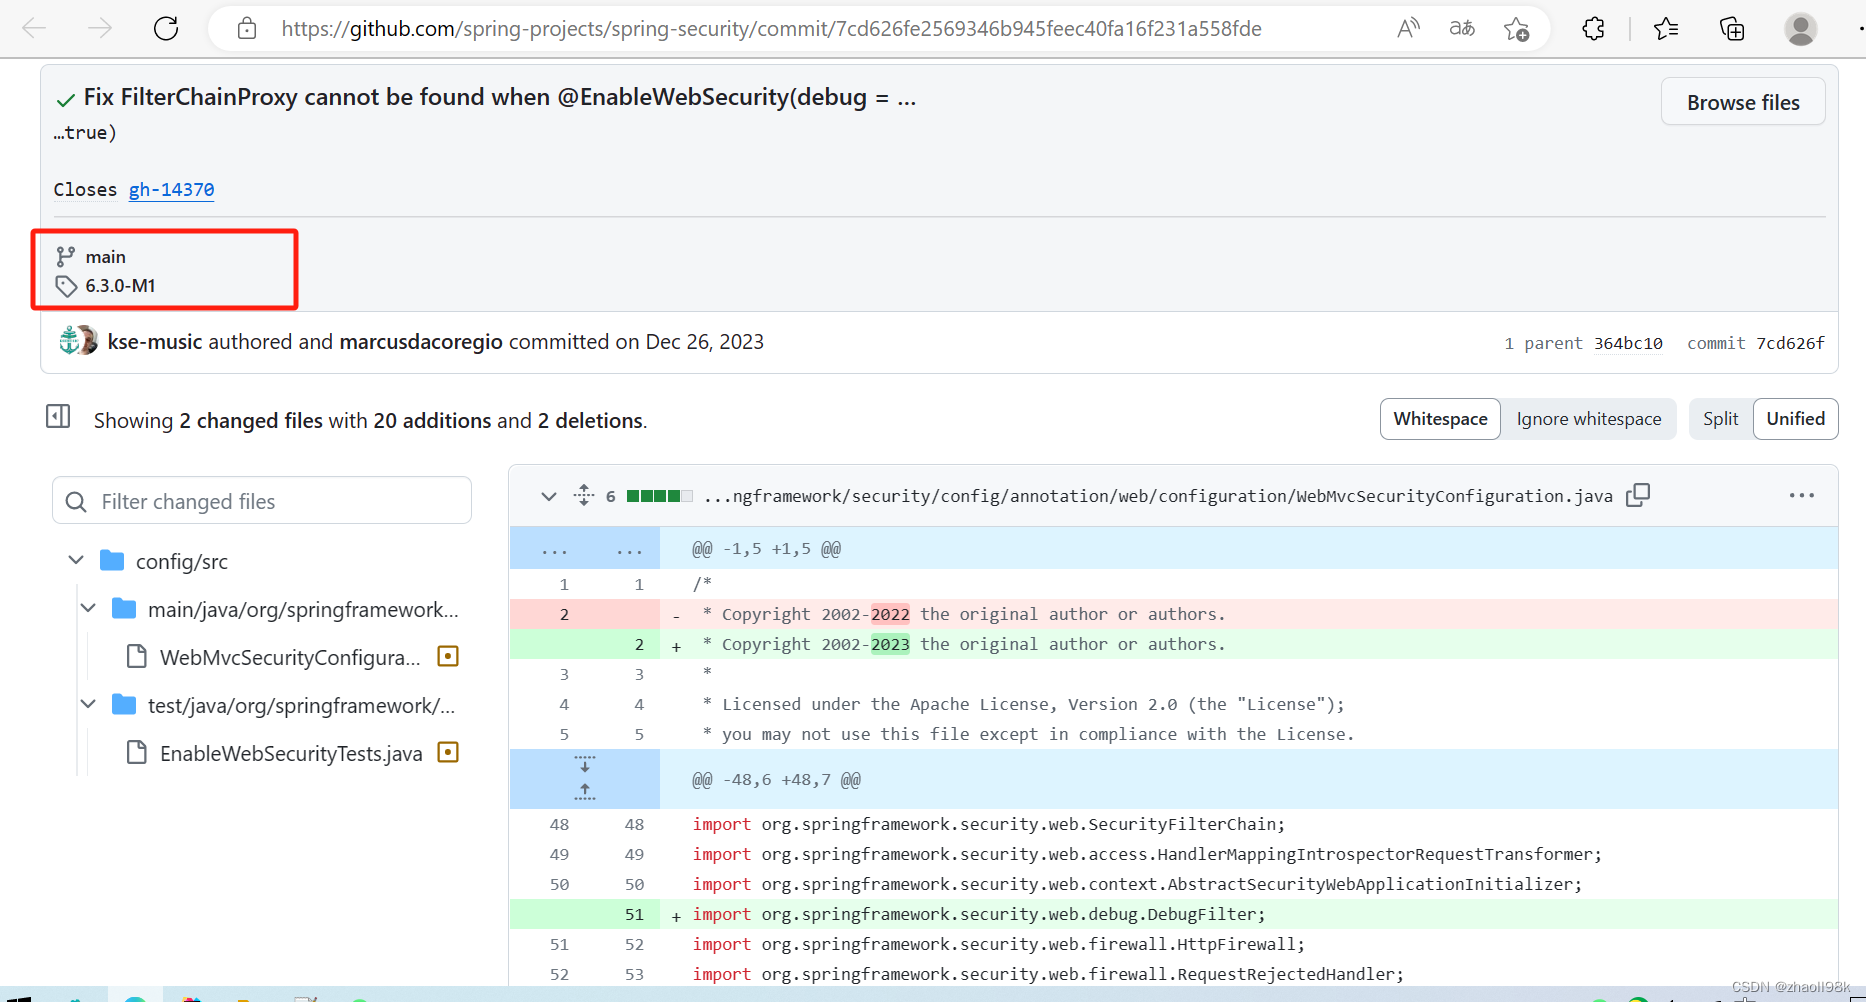Viewport: 1866px width, 1002px height.
Task: Open the diff file options ellipsis menu
Action: (x=1801, y=495)
